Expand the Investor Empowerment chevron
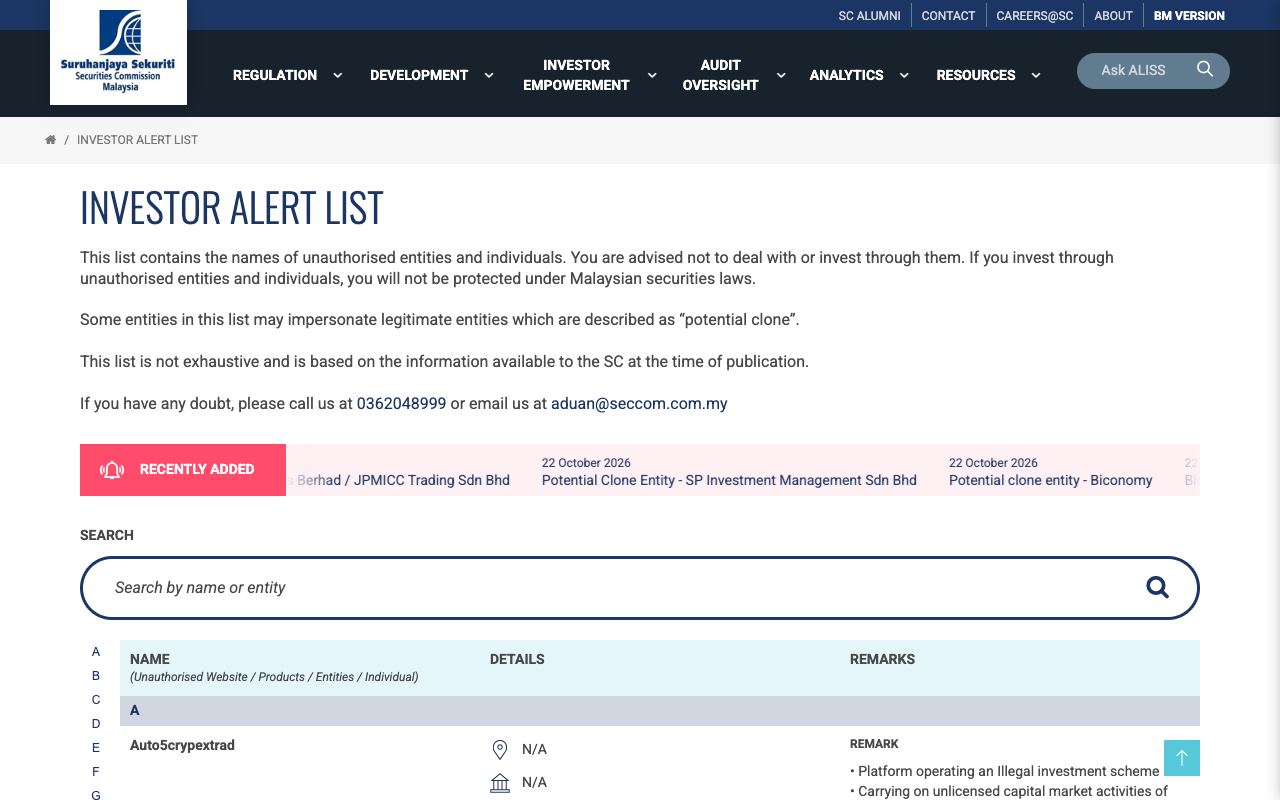The width and height of the screenshot is (1280, 800). pyautogui.click(x=652, y=75)
